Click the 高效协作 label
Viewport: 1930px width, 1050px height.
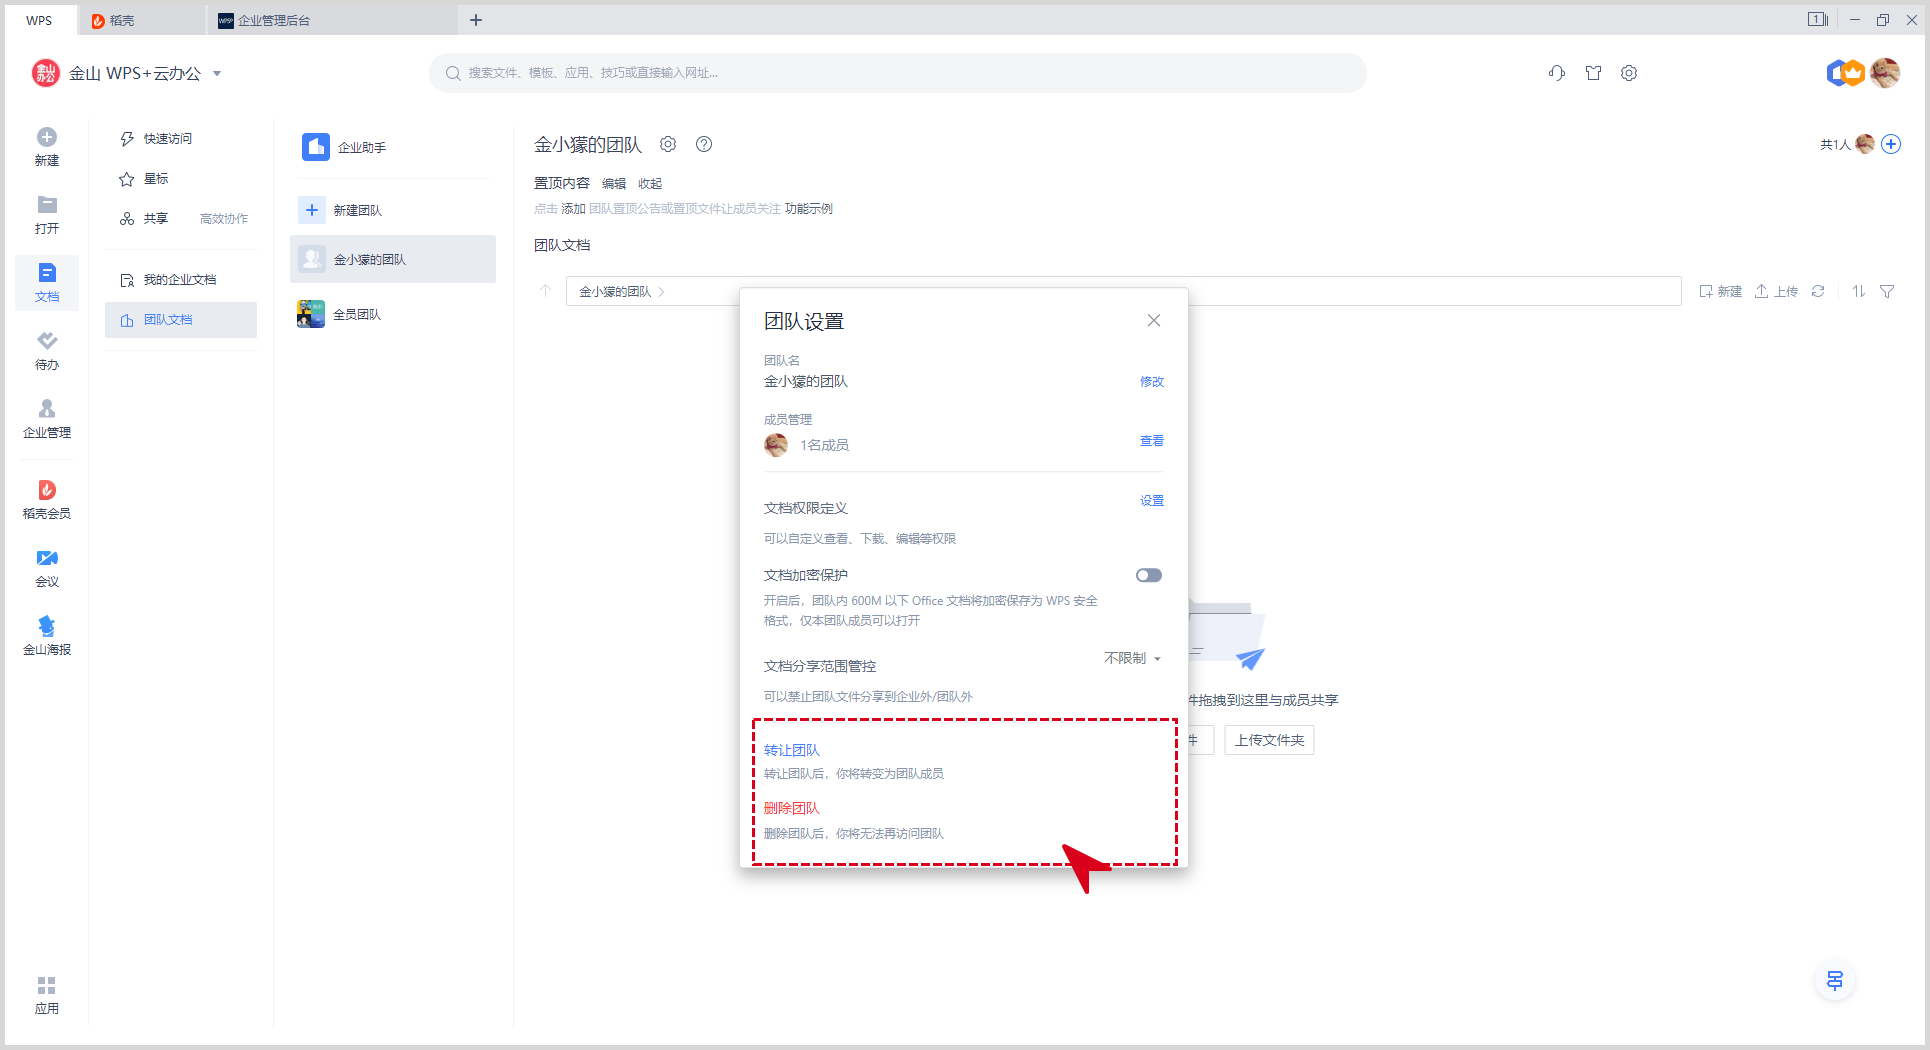[x=224, y=219]
